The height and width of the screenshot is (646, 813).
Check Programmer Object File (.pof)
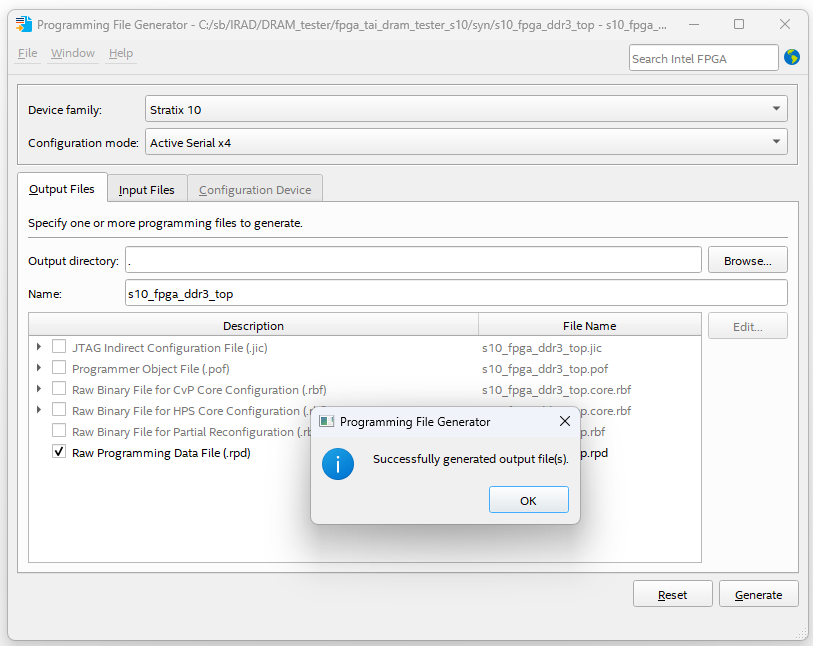coord(59,369)
